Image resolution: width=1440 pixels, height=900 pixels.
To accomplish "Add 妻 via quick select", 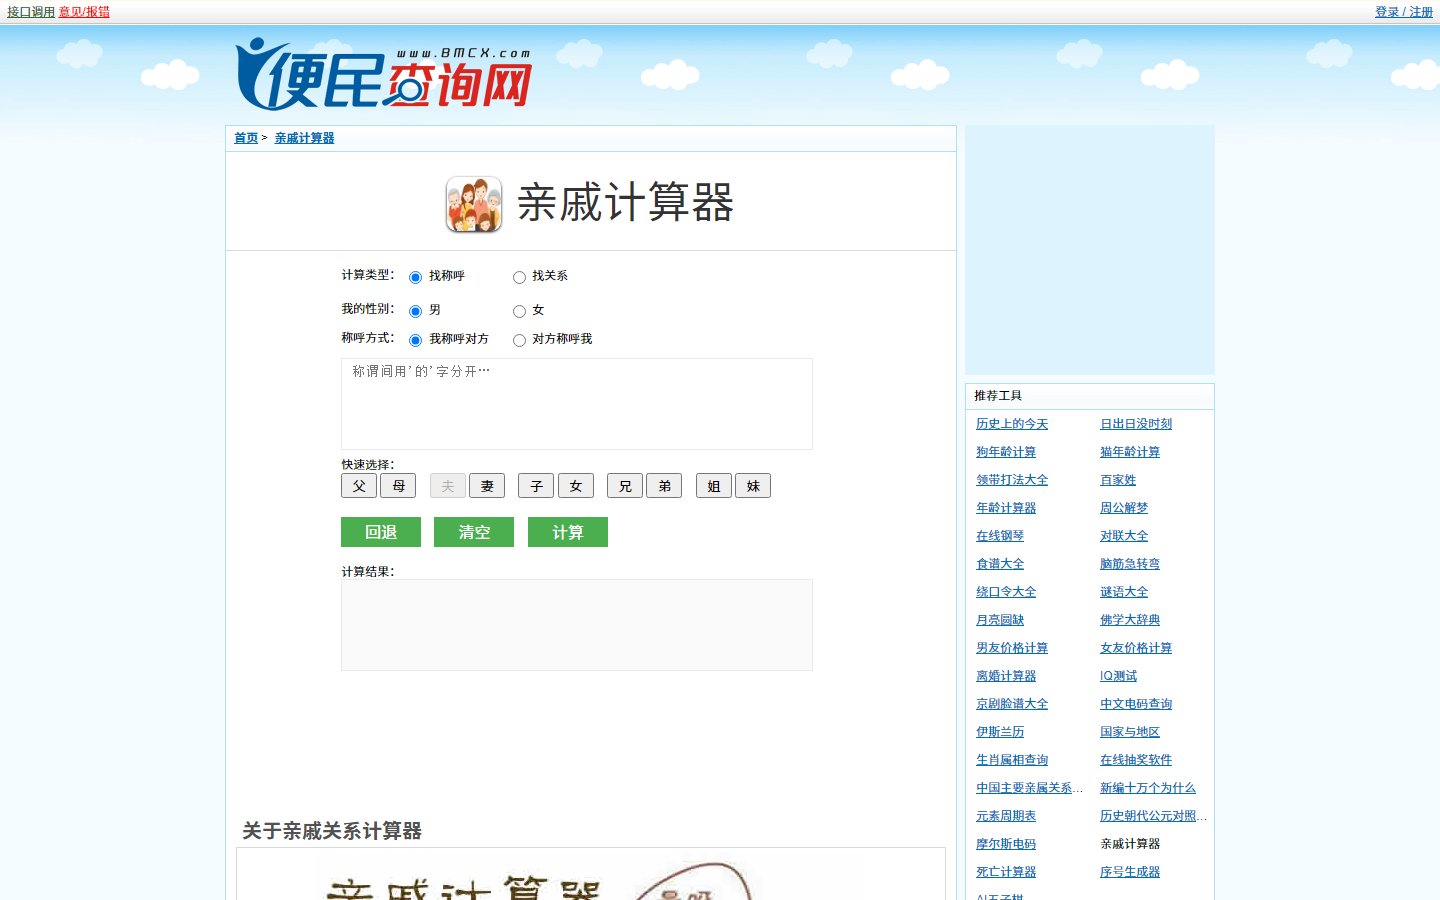I will [x=487, y=486].
